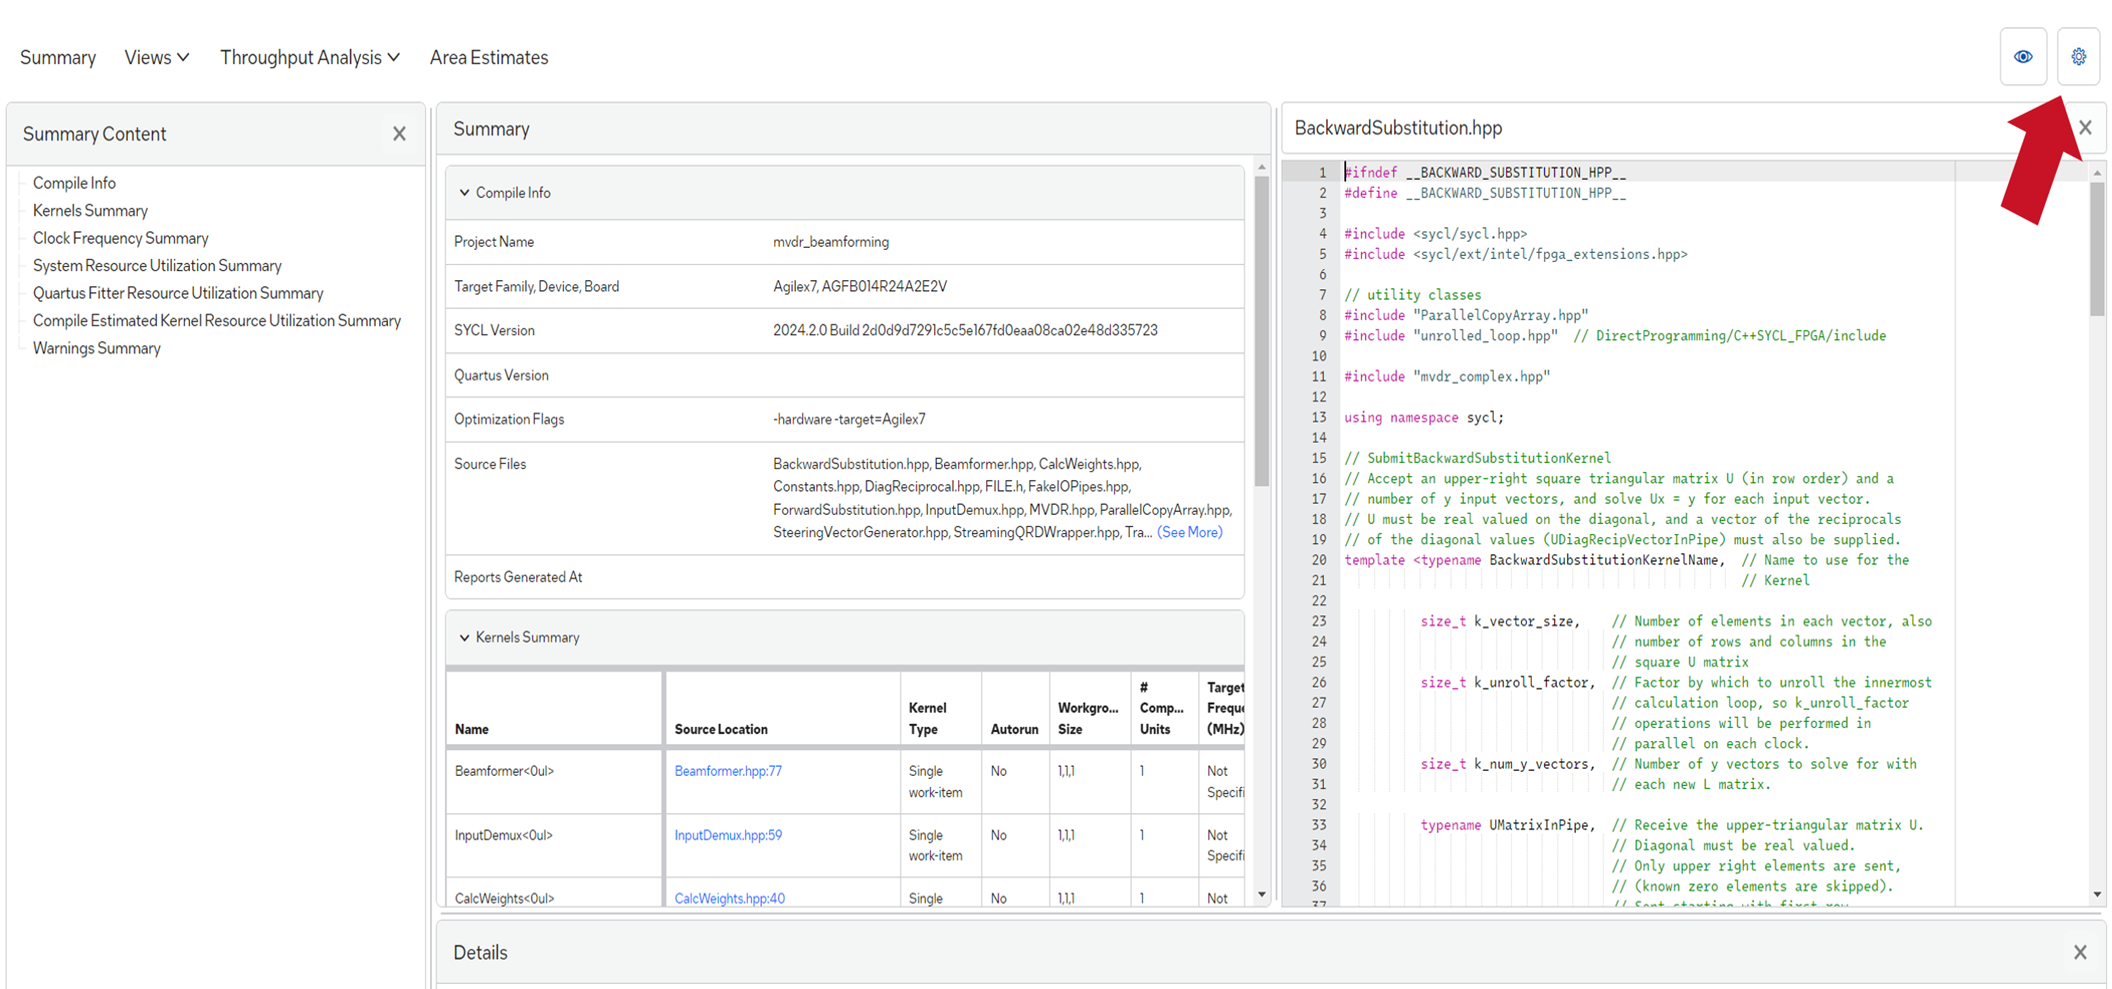Close the BackwardSubstitution.hpp source viewer
The image size is (2112, 989).
click(x=2085, y=128)
